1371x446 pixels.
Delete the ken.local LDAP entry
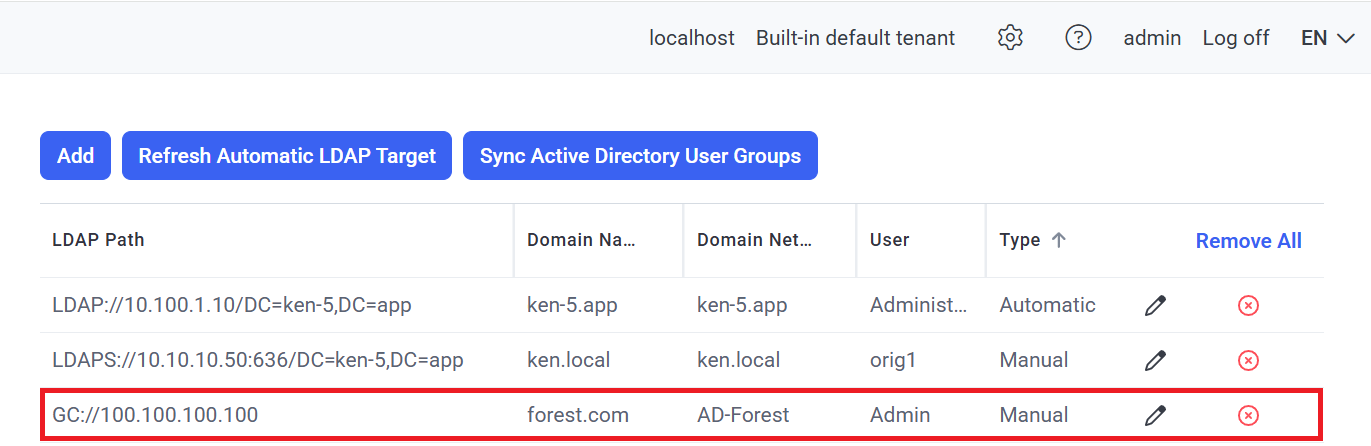tap(1247, 360)
